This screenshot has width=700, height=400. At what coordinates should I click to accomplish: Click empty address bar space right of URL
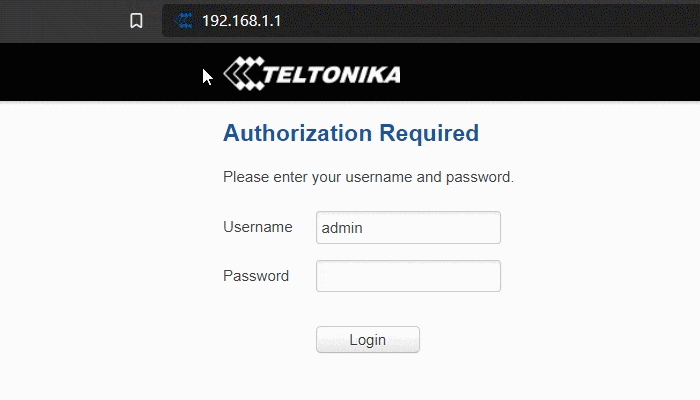point(480,21)
